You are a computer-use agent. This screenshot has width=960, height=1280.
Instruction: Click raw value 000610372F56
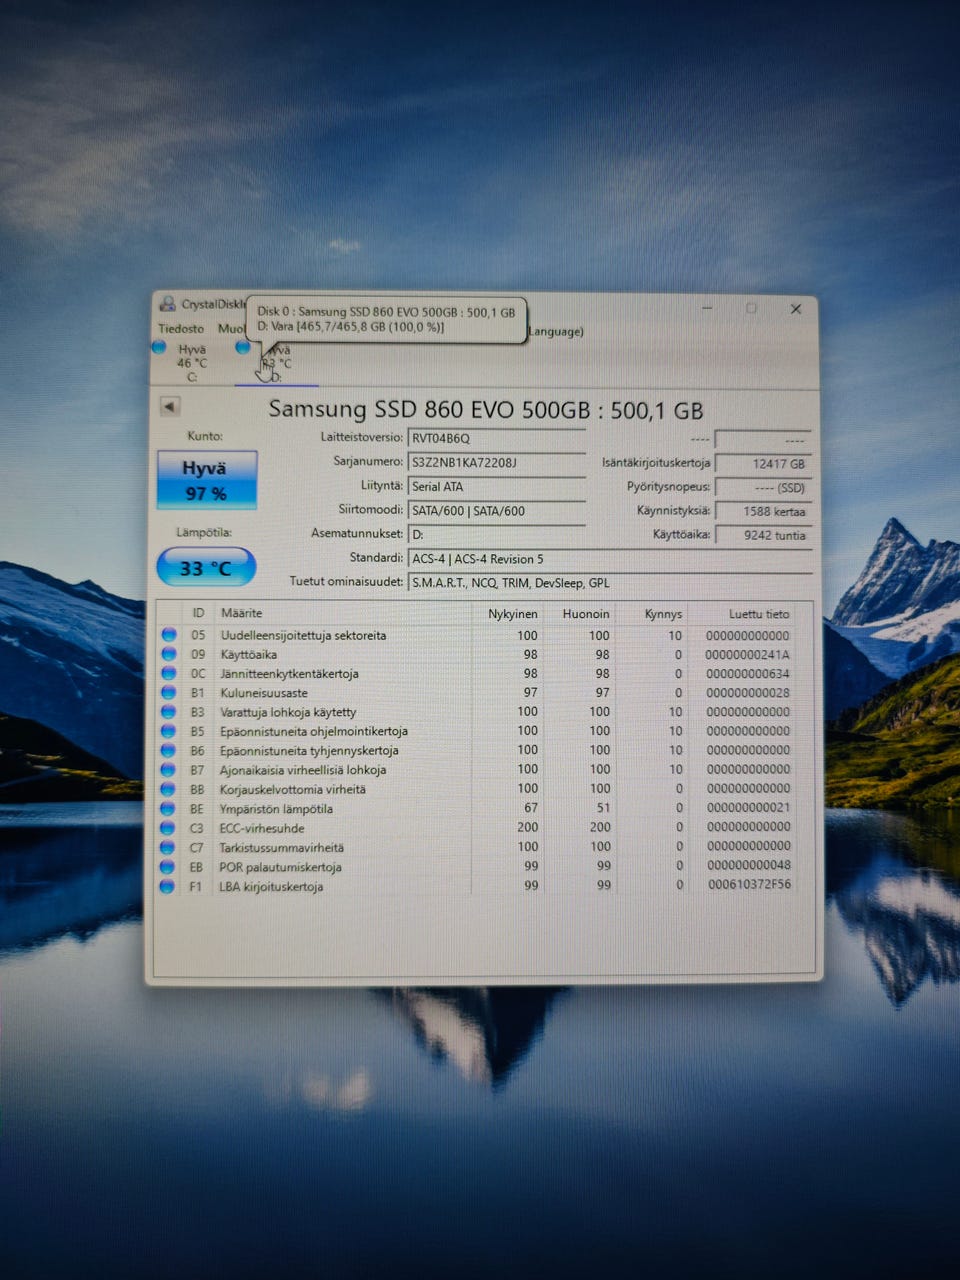pos(749,885)
